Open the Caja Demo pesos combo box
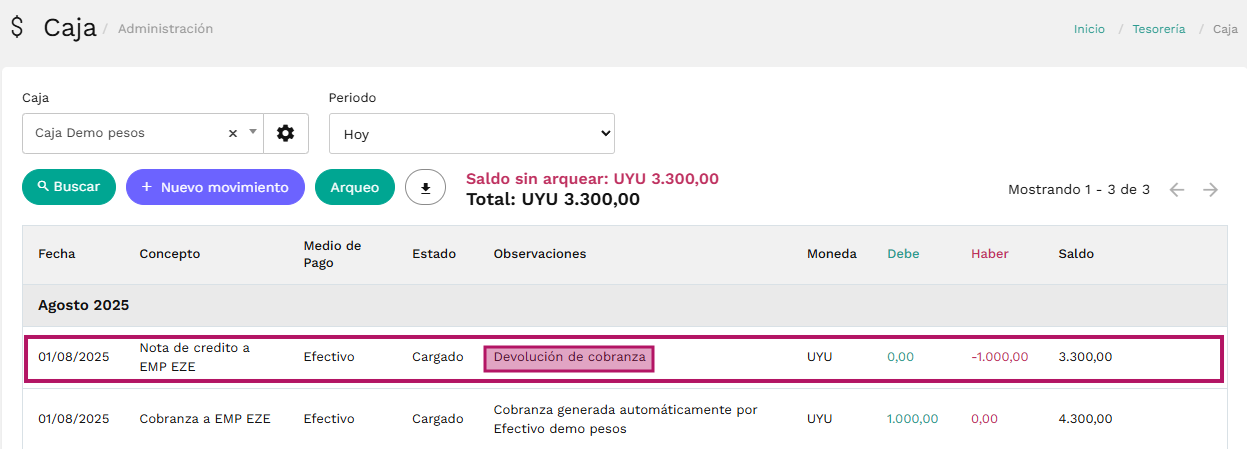 [x=143, y=133]
